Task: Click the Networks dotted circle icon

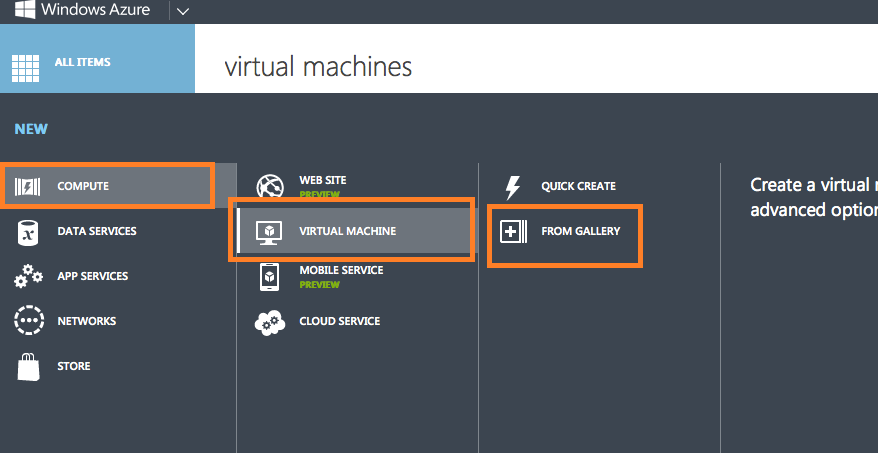Action: 29,321
